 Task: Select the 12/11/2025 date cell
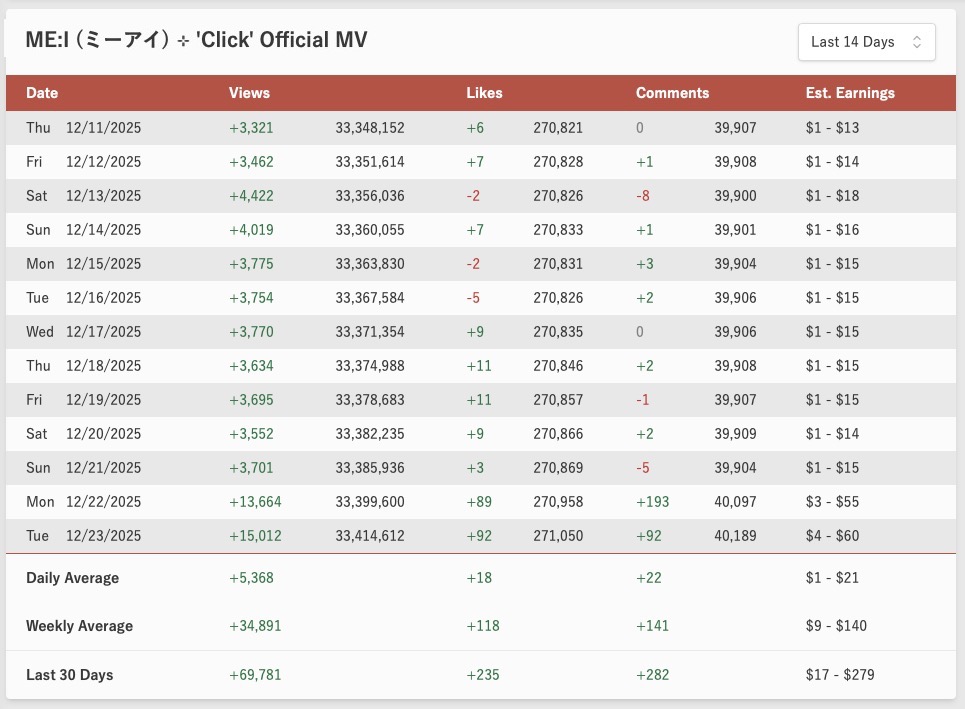(x=103, y=128)
